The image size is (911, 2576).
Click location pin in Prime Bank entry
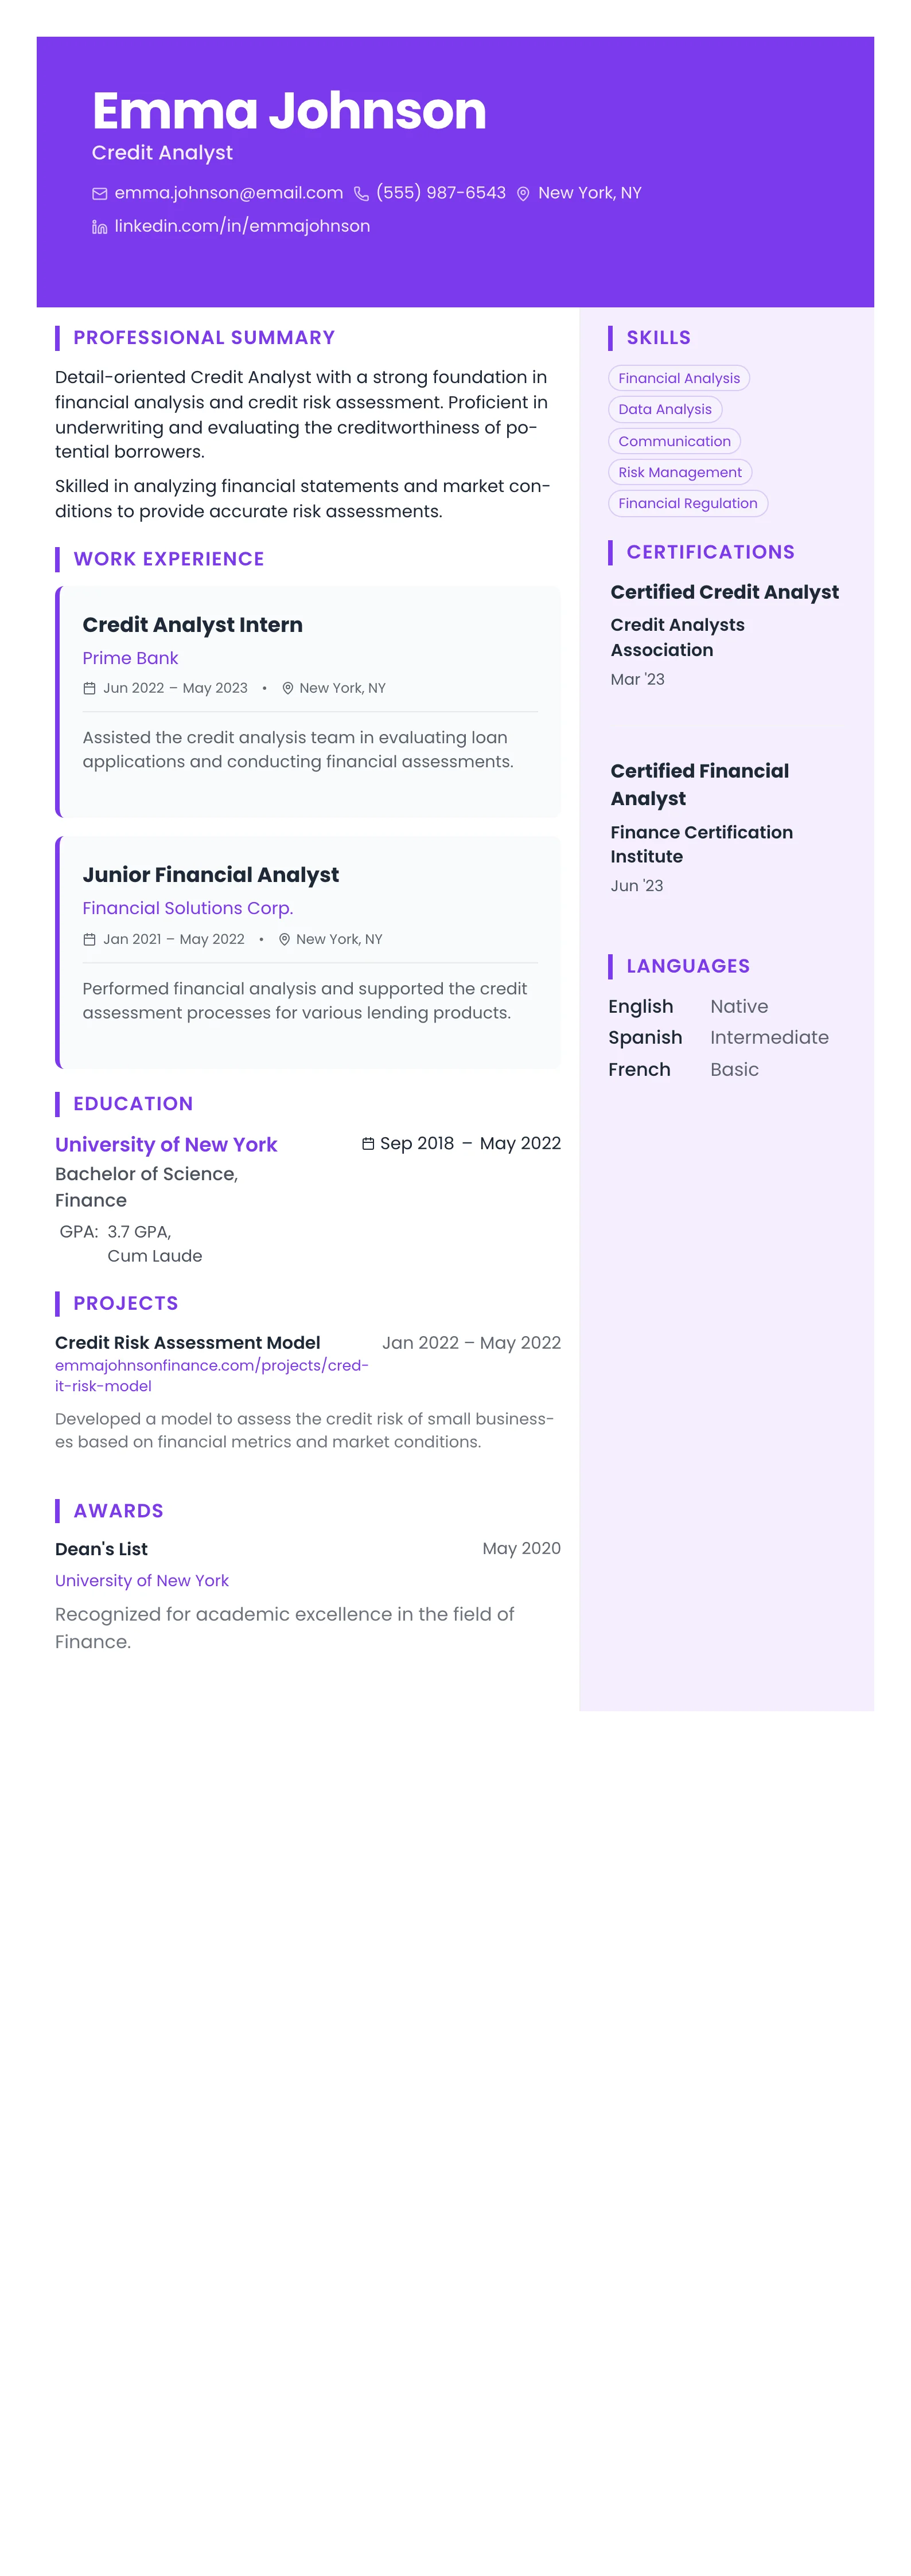coord(288,688)
